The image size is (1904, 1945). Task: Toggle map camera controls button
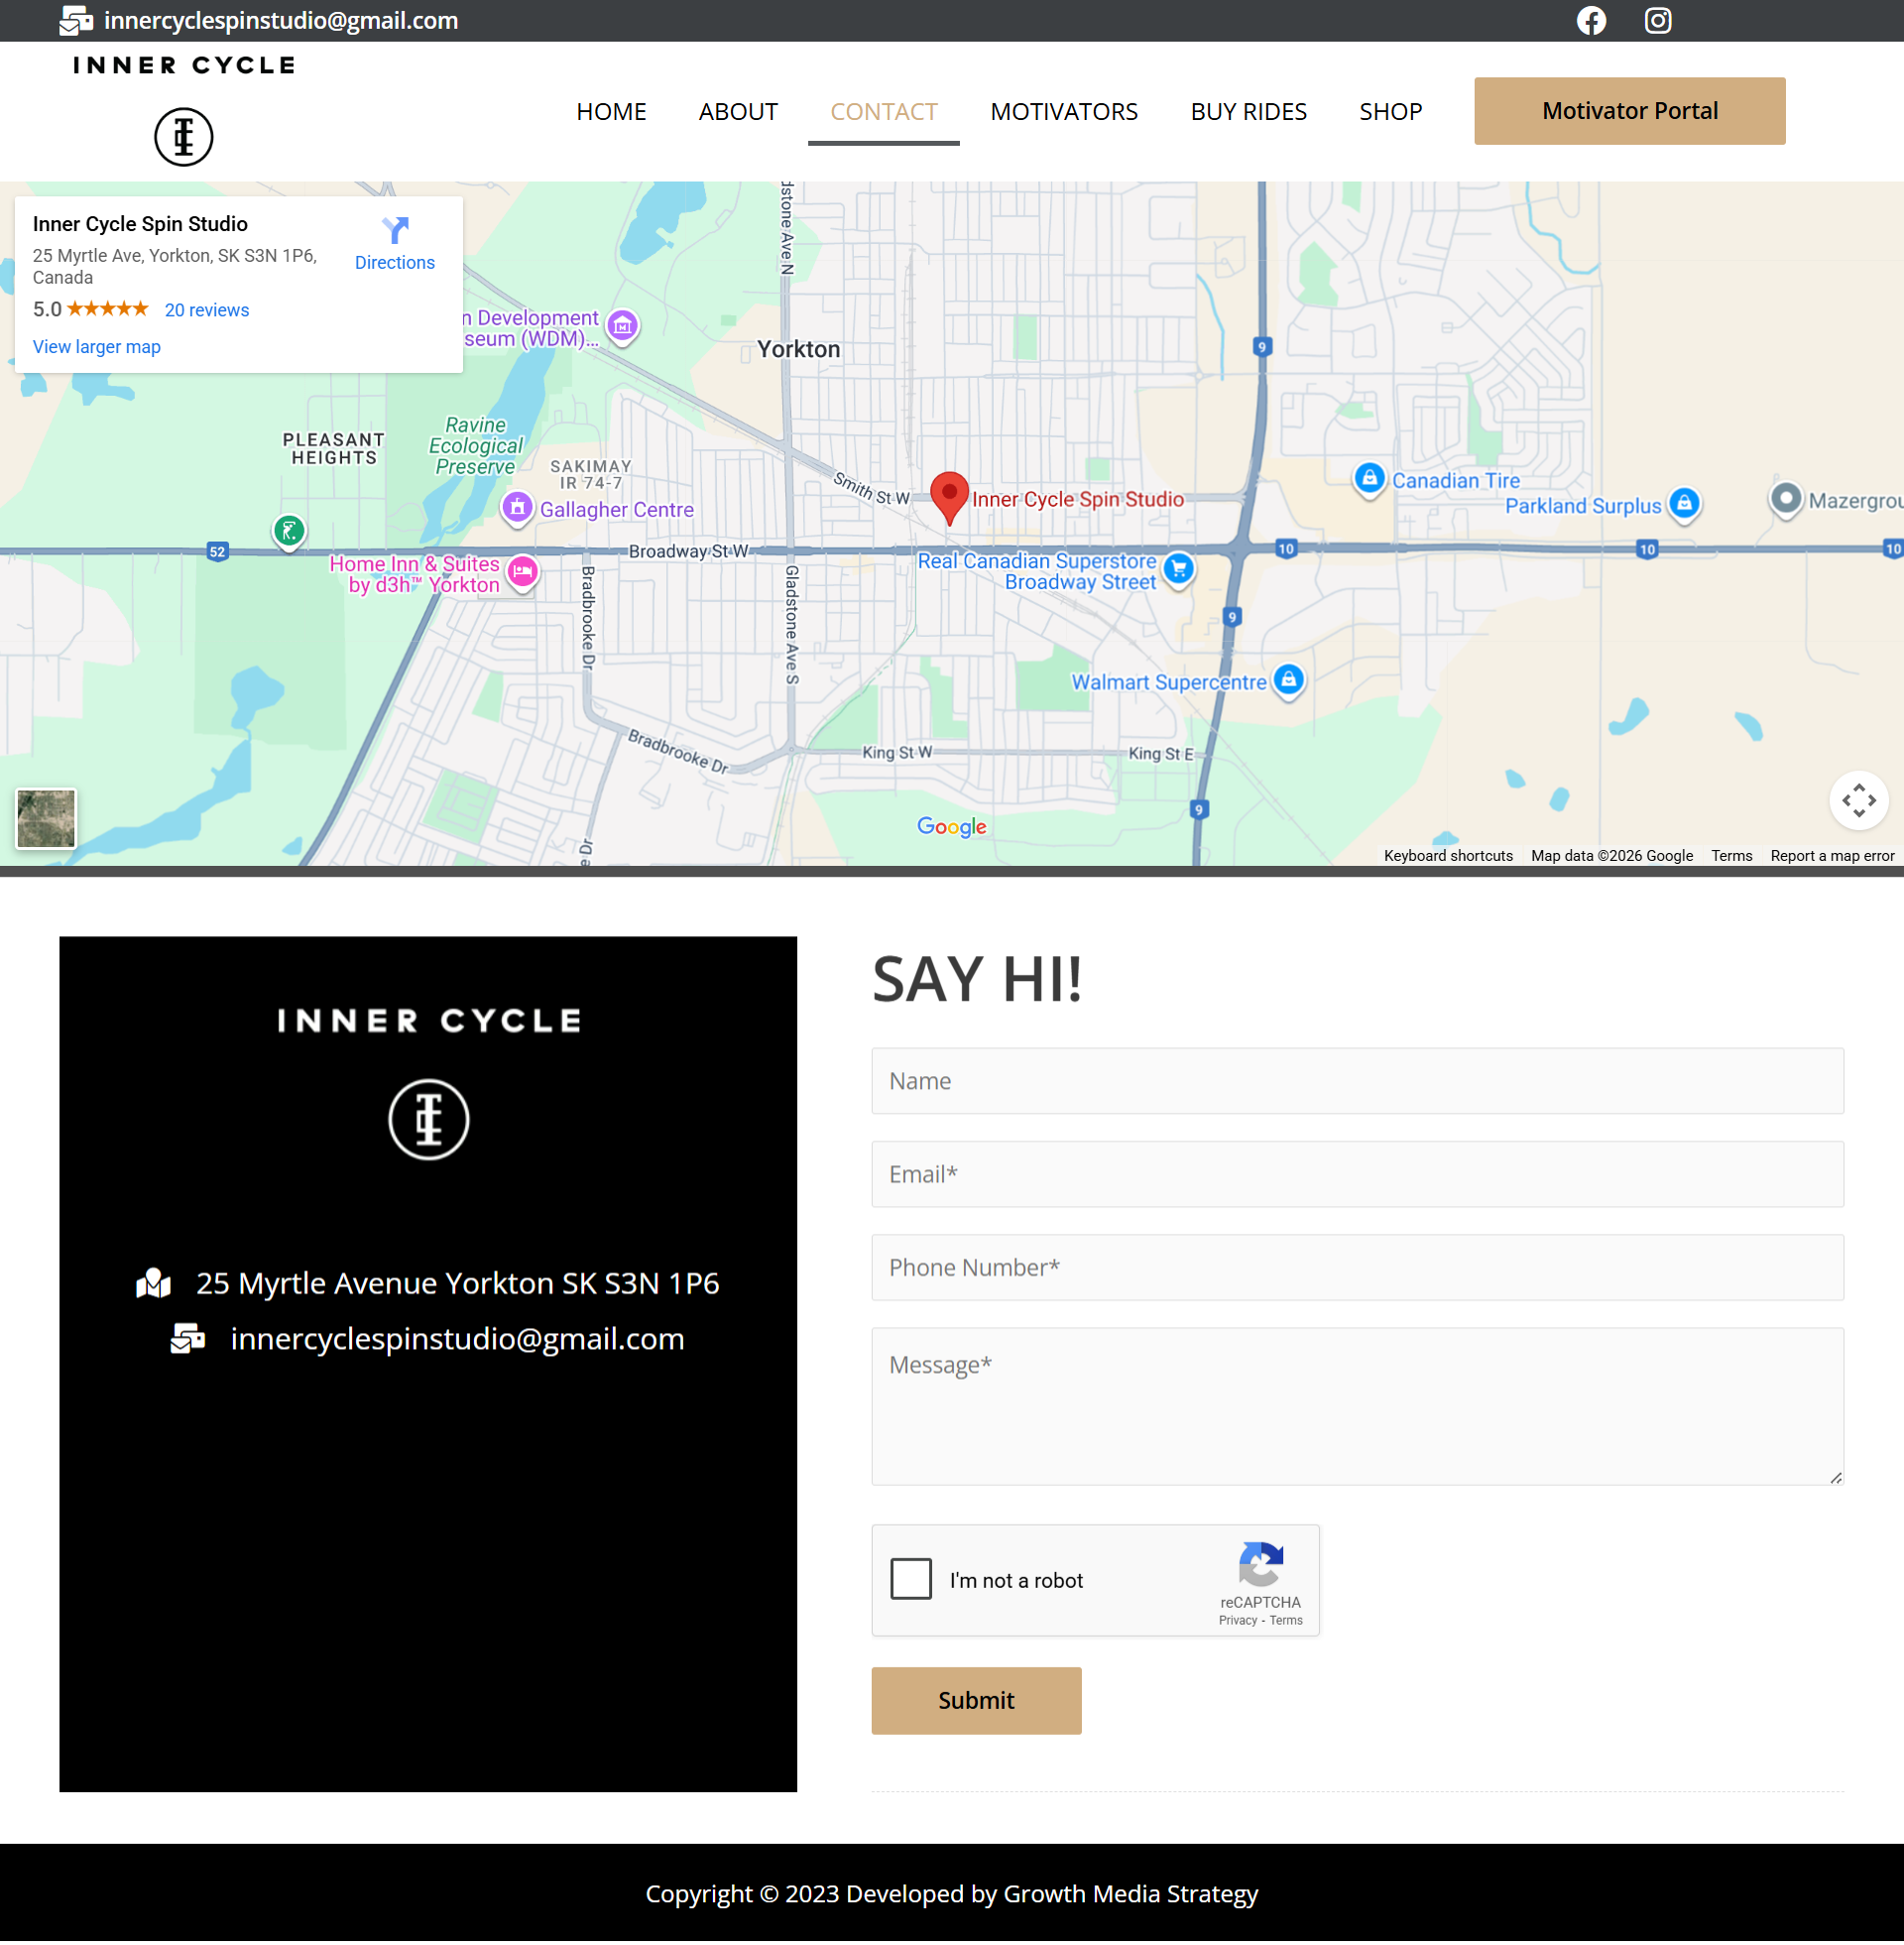1858,800
